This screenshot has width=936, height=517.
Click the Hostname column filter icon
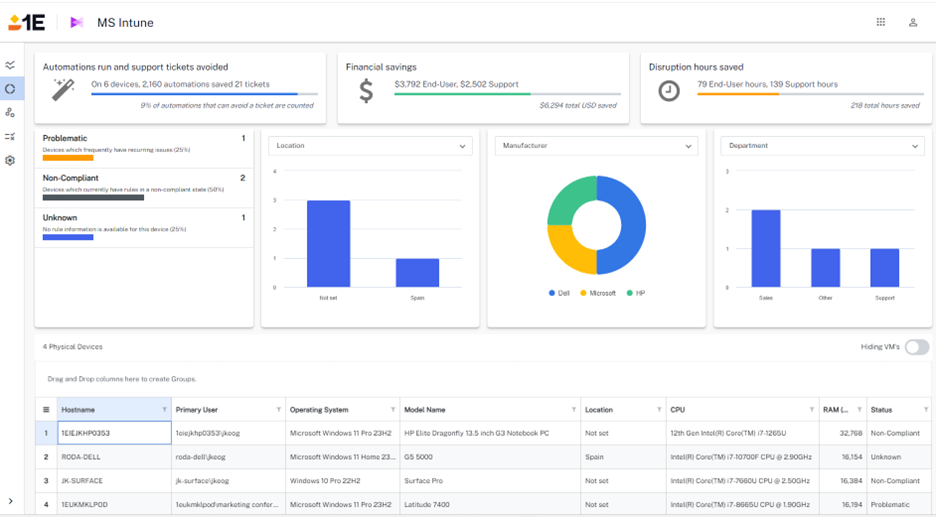[x=164, y=410]
